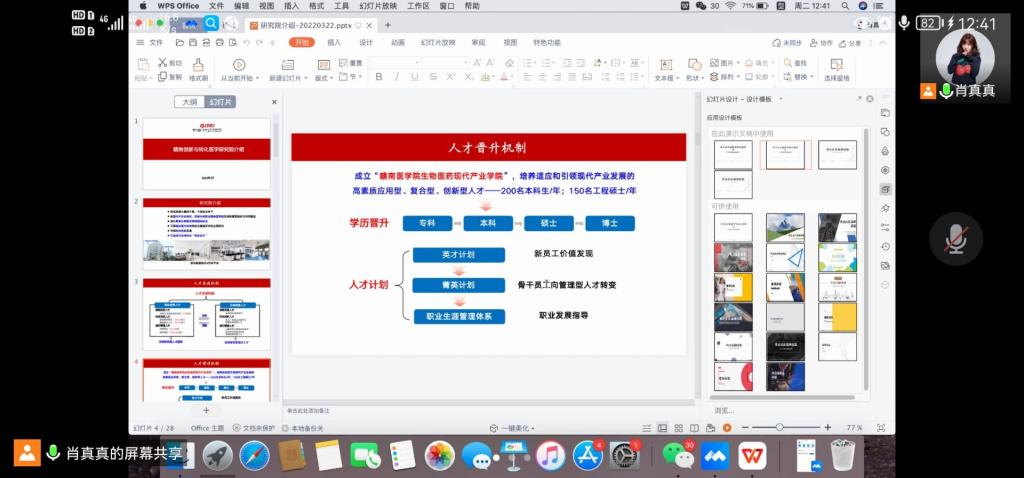Viewport: 1024px width, 478px height.
Task: Switch to the Insert (插入) ribbon tab
Action: (x=334, y=43)
